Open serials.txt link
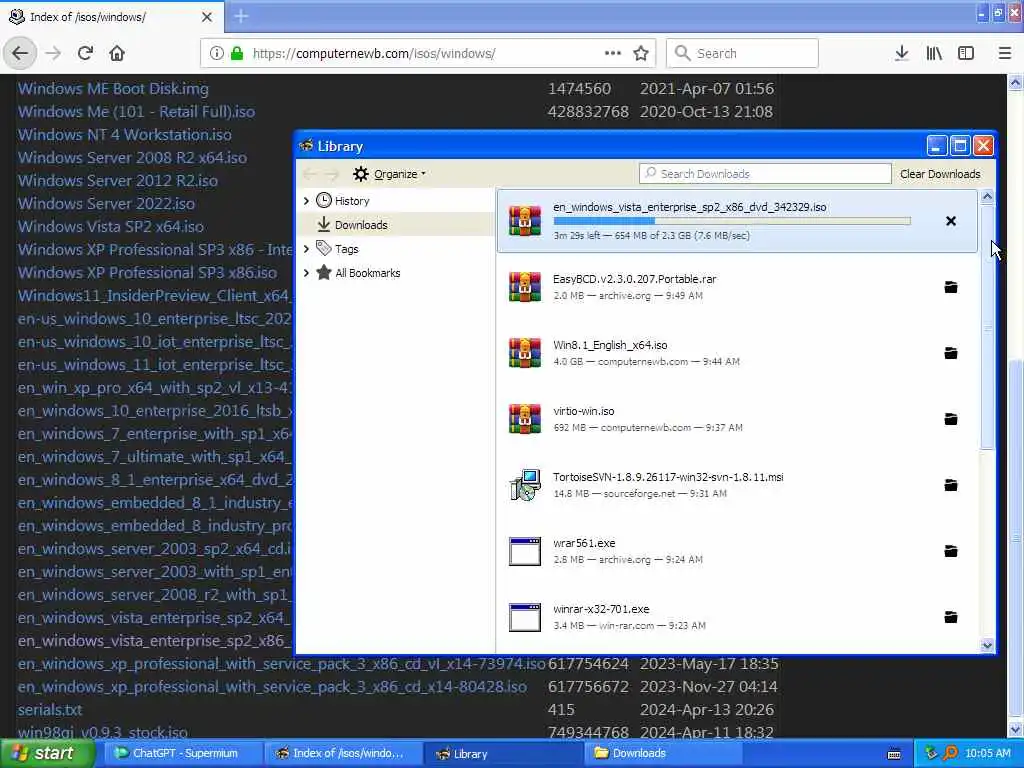1024x768 pixels. click(x=50, y=710)
